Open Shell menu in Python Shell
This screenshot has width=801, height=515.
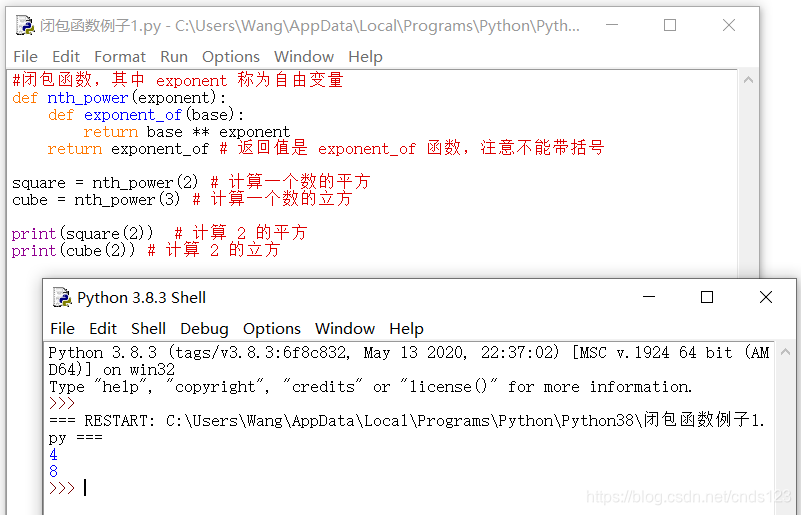pos(148,329)
